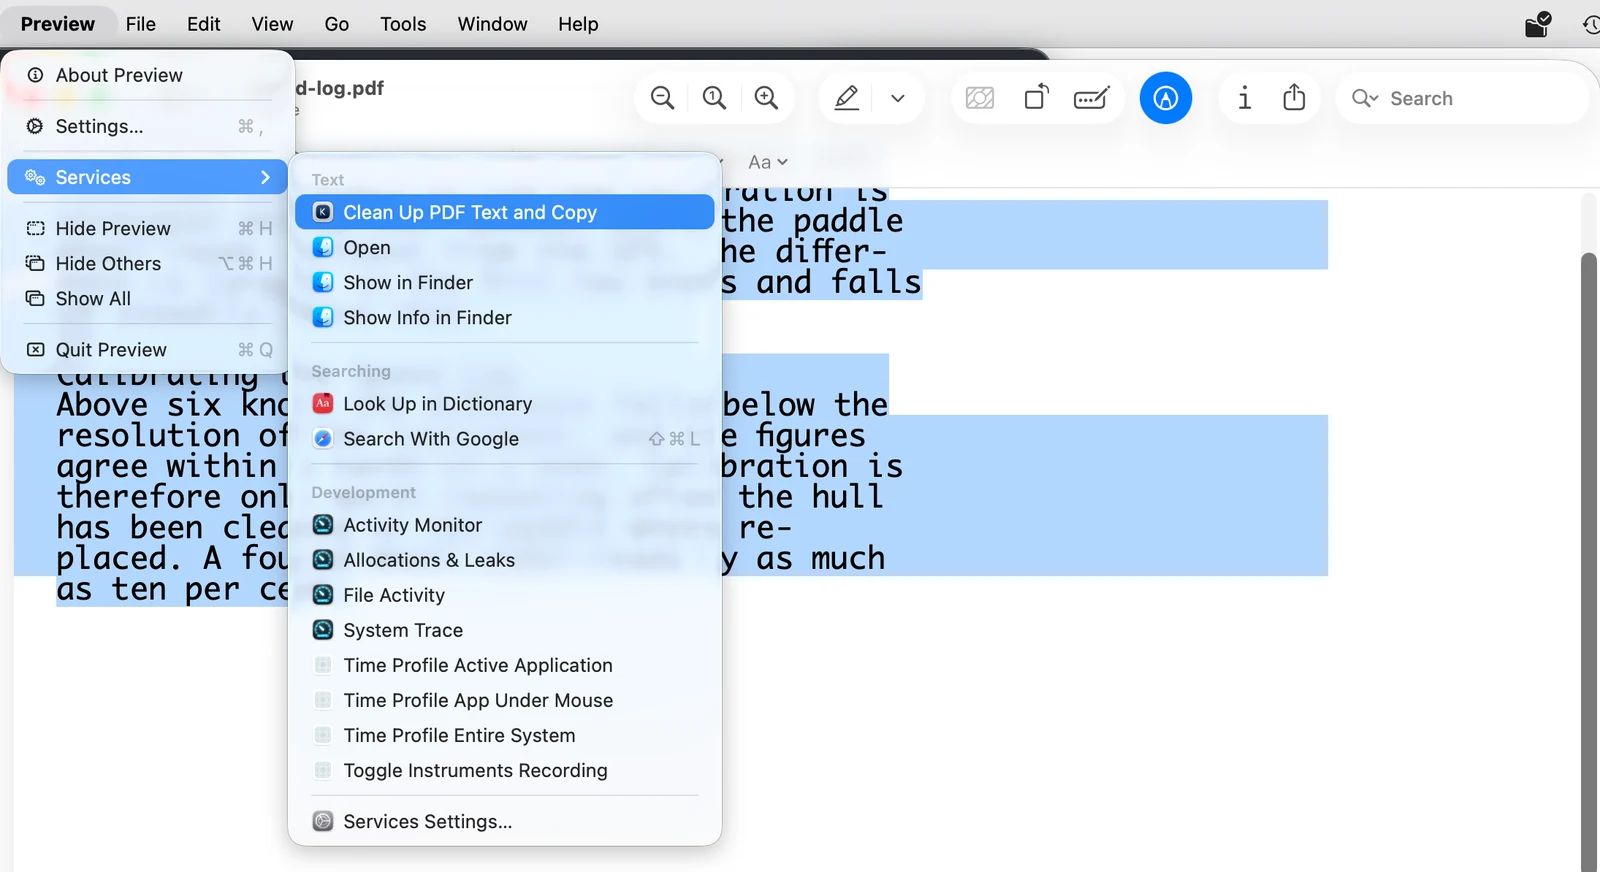The height and width of the screenshot is (872, 1600).
Task: Open the Tools menu in menu bar
Action: (x=403, y=24)
